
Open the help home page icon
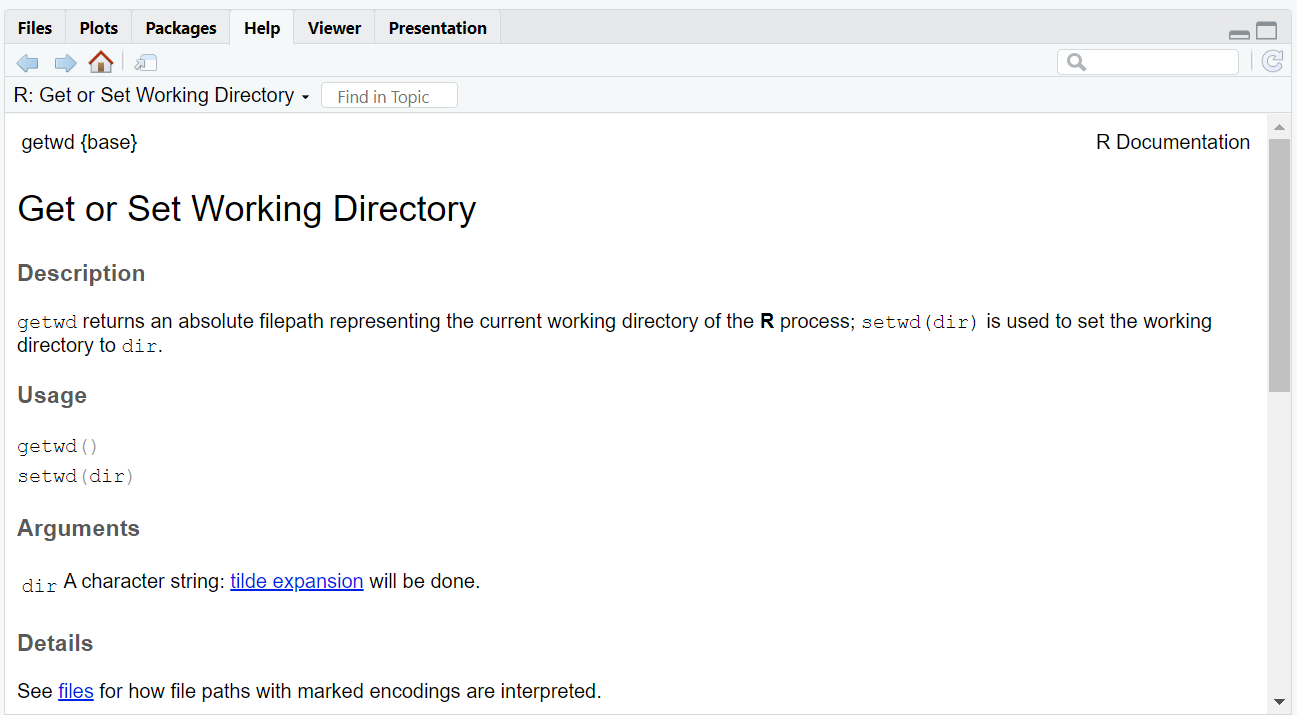(101, 62)
